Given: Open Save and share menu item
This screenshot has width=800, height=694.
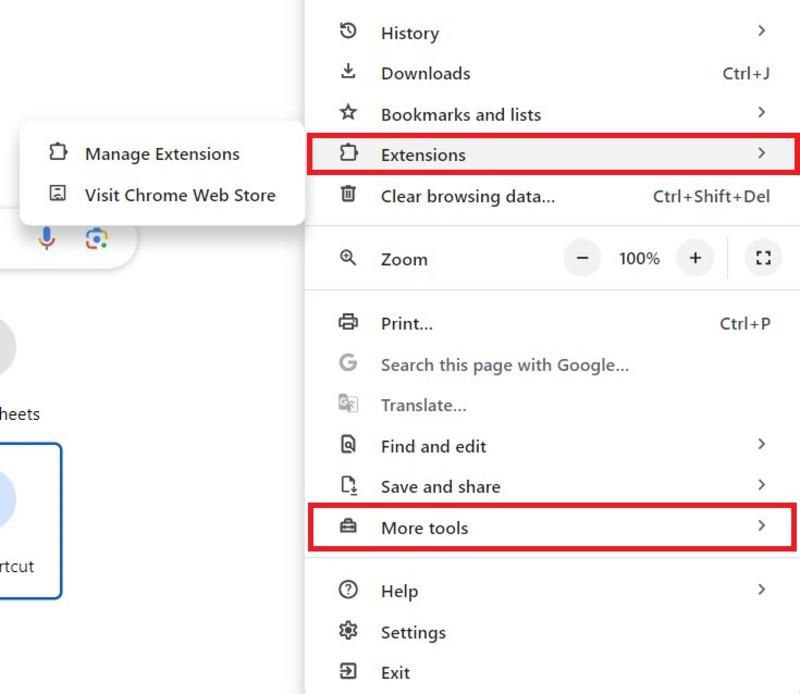Looking at the screenshot, I should tap(553, 487).
